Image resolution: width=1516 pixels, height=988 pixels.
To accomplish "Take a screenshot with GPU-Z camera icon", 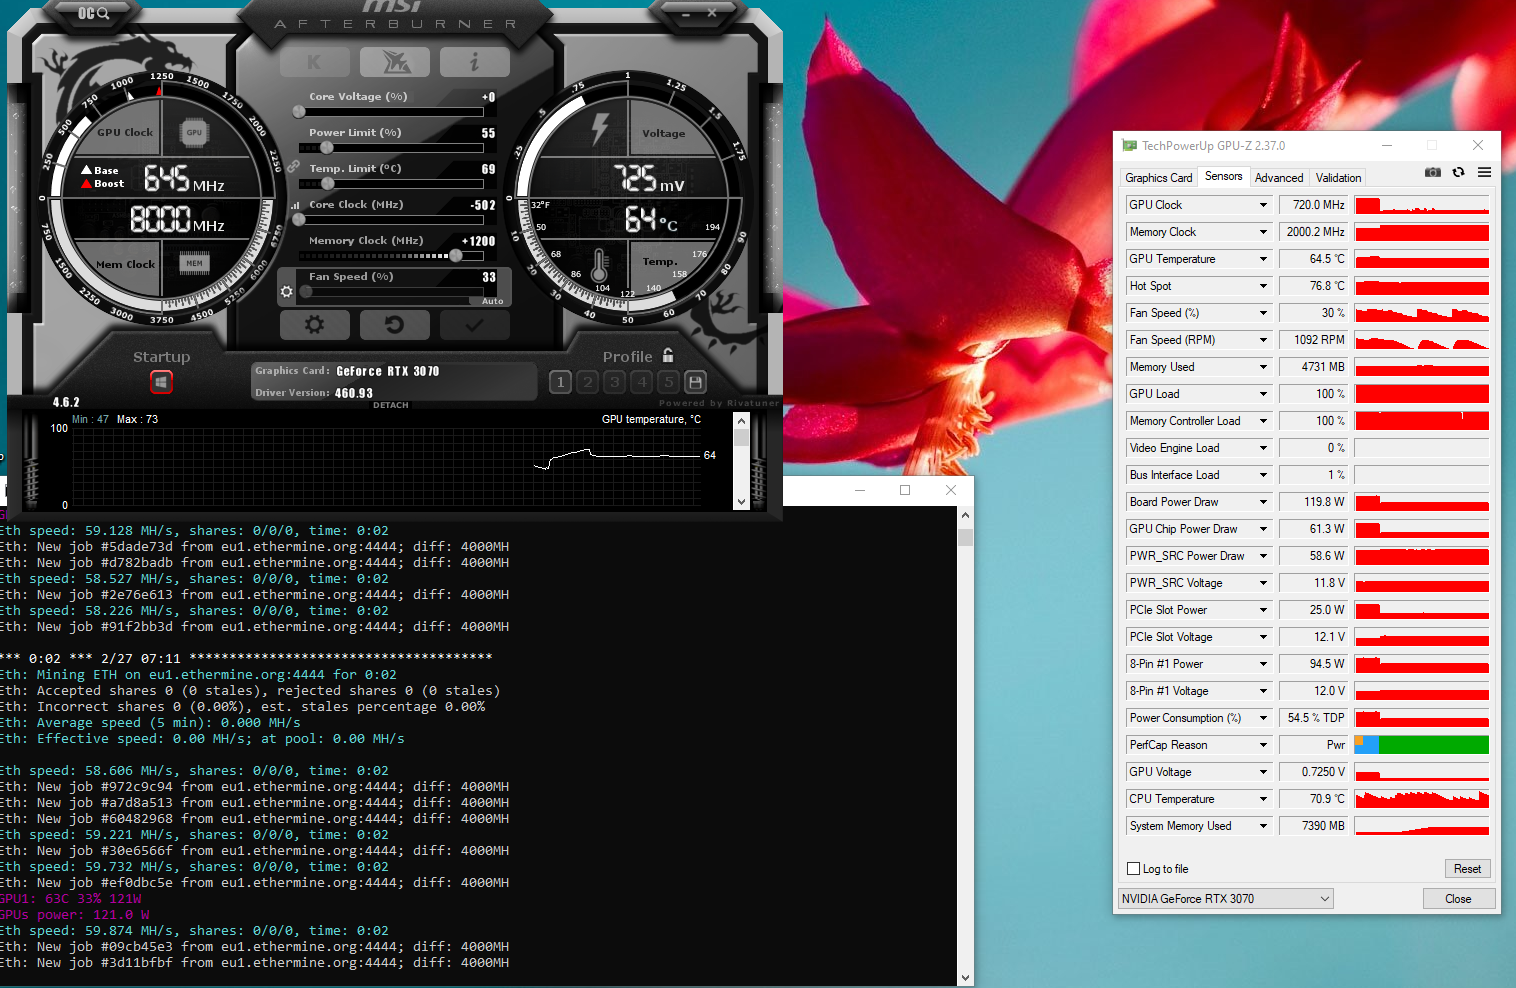I will point(1433,172).
